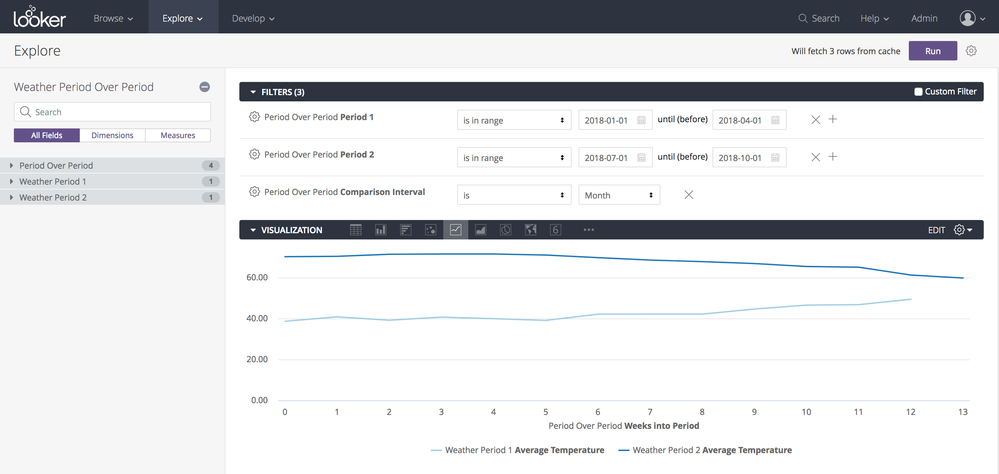Edit Period 2 start date 2018-07-01
999x474 pixels.
point(615,157)
